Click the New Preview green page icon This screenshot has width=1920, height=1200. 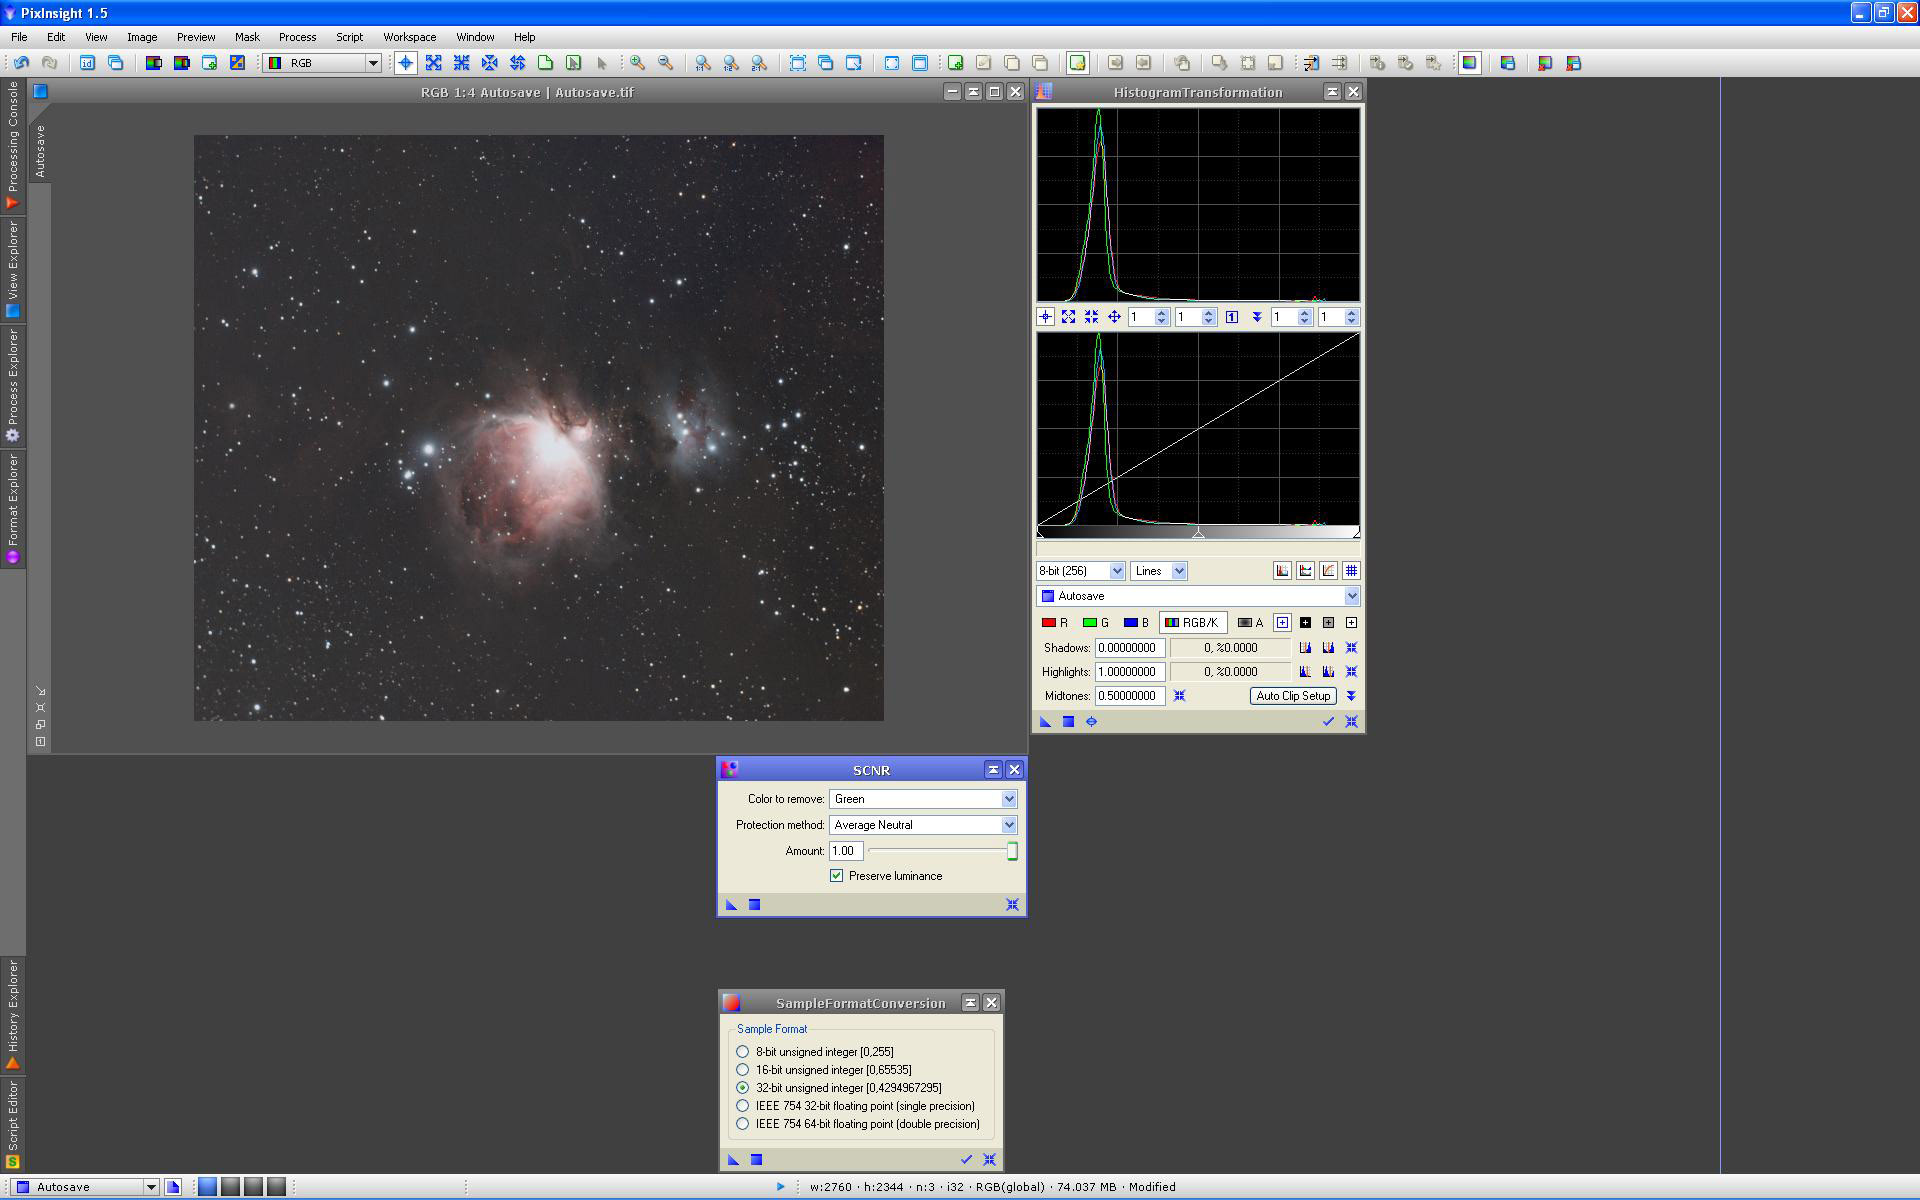click(545, 63)
